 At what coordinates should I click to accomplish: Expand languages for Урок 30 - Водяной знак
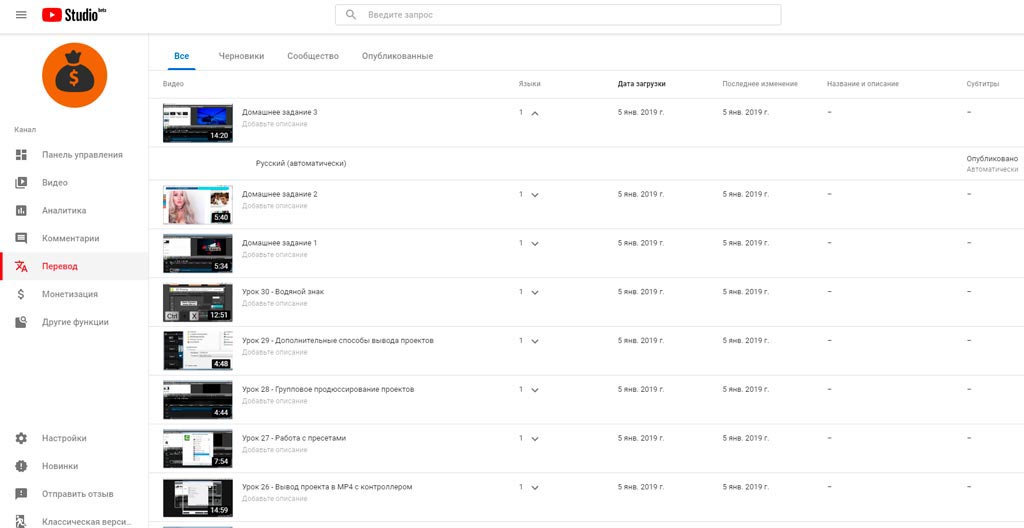(x=535, y=293)
